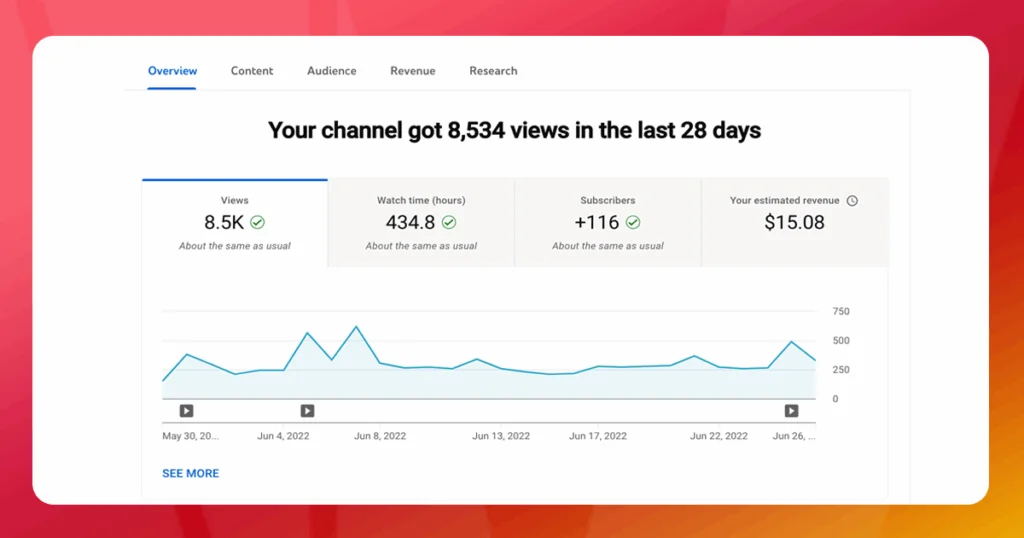Click the Jun 4, 2022 axis label
Screen dimensions: 1024x538
click(283, 436)
